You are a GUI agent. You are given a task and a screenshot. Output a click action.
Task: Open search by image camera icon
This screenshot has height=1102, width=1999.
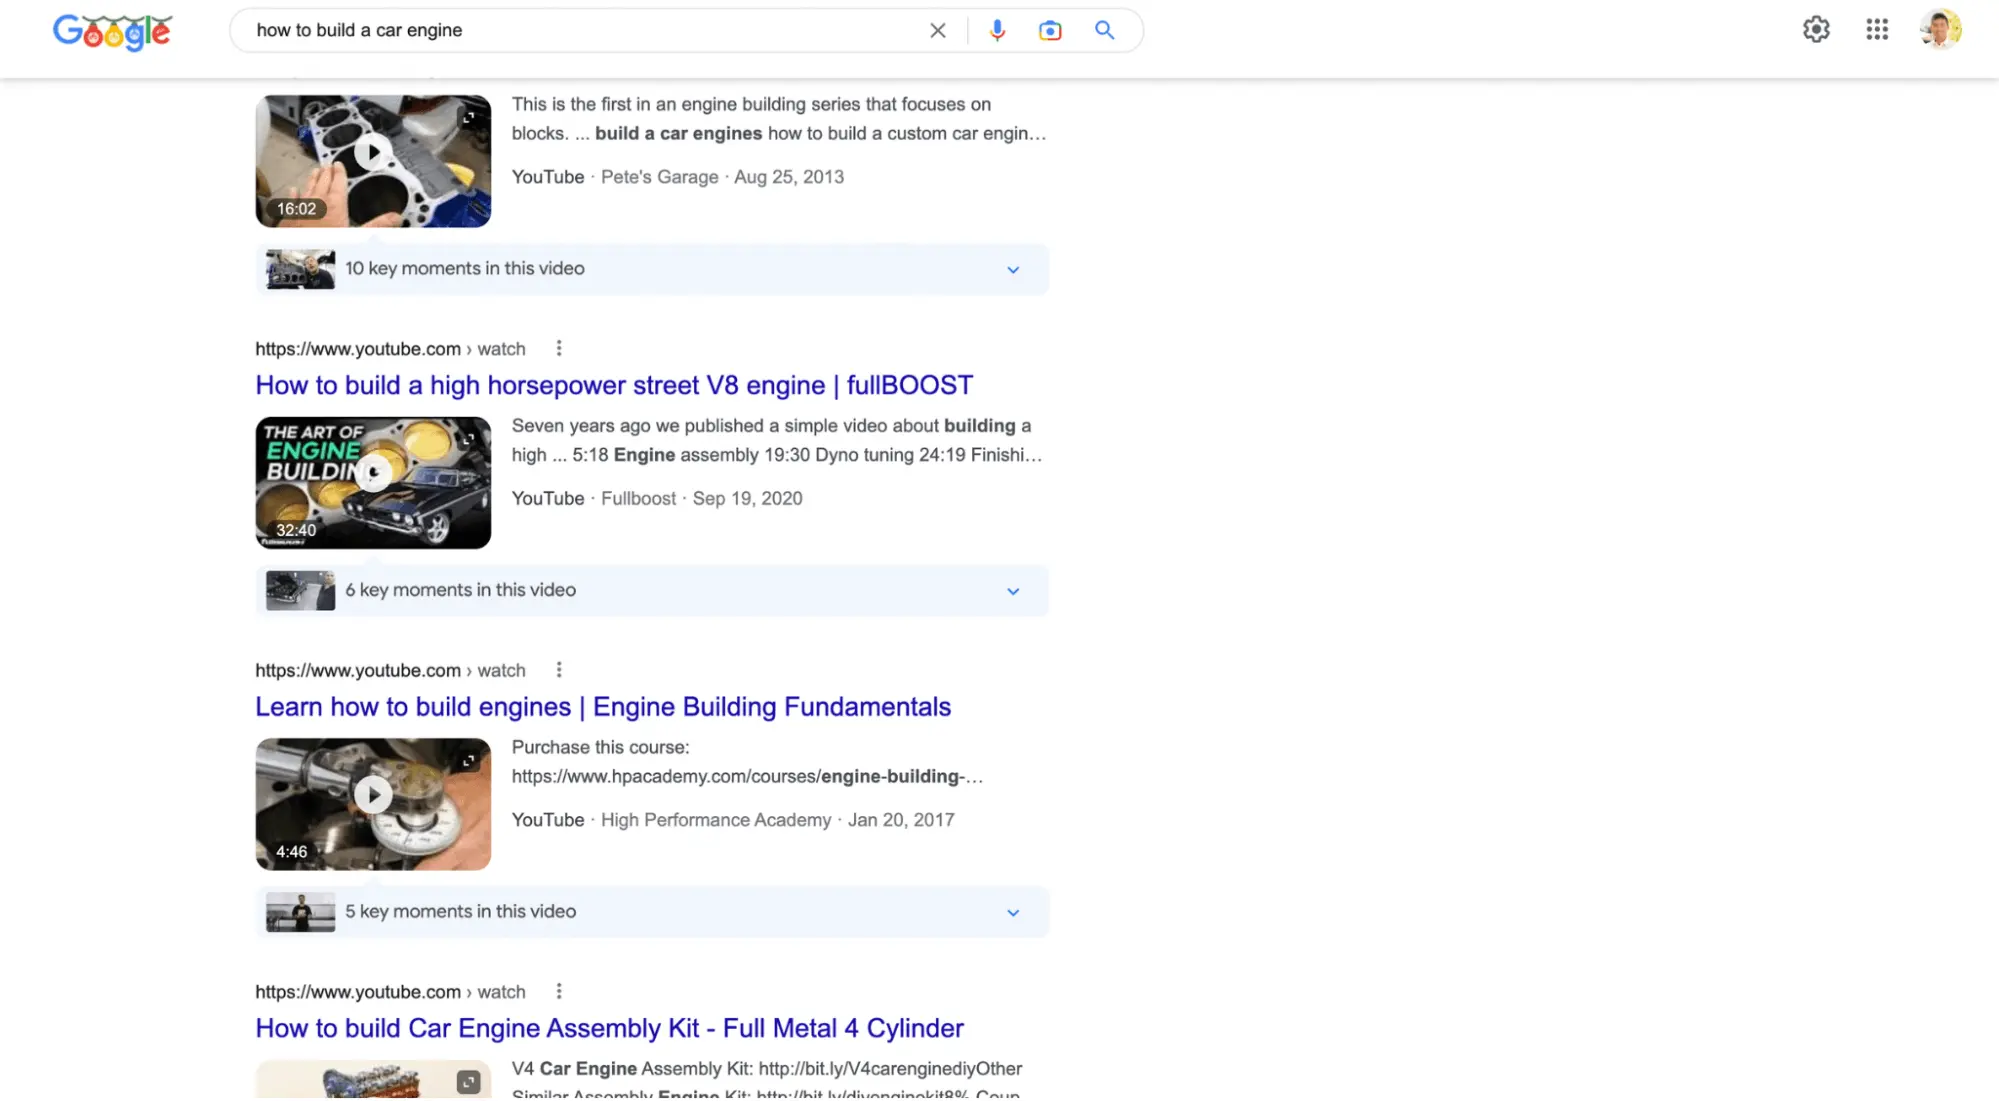point(1049,31)
